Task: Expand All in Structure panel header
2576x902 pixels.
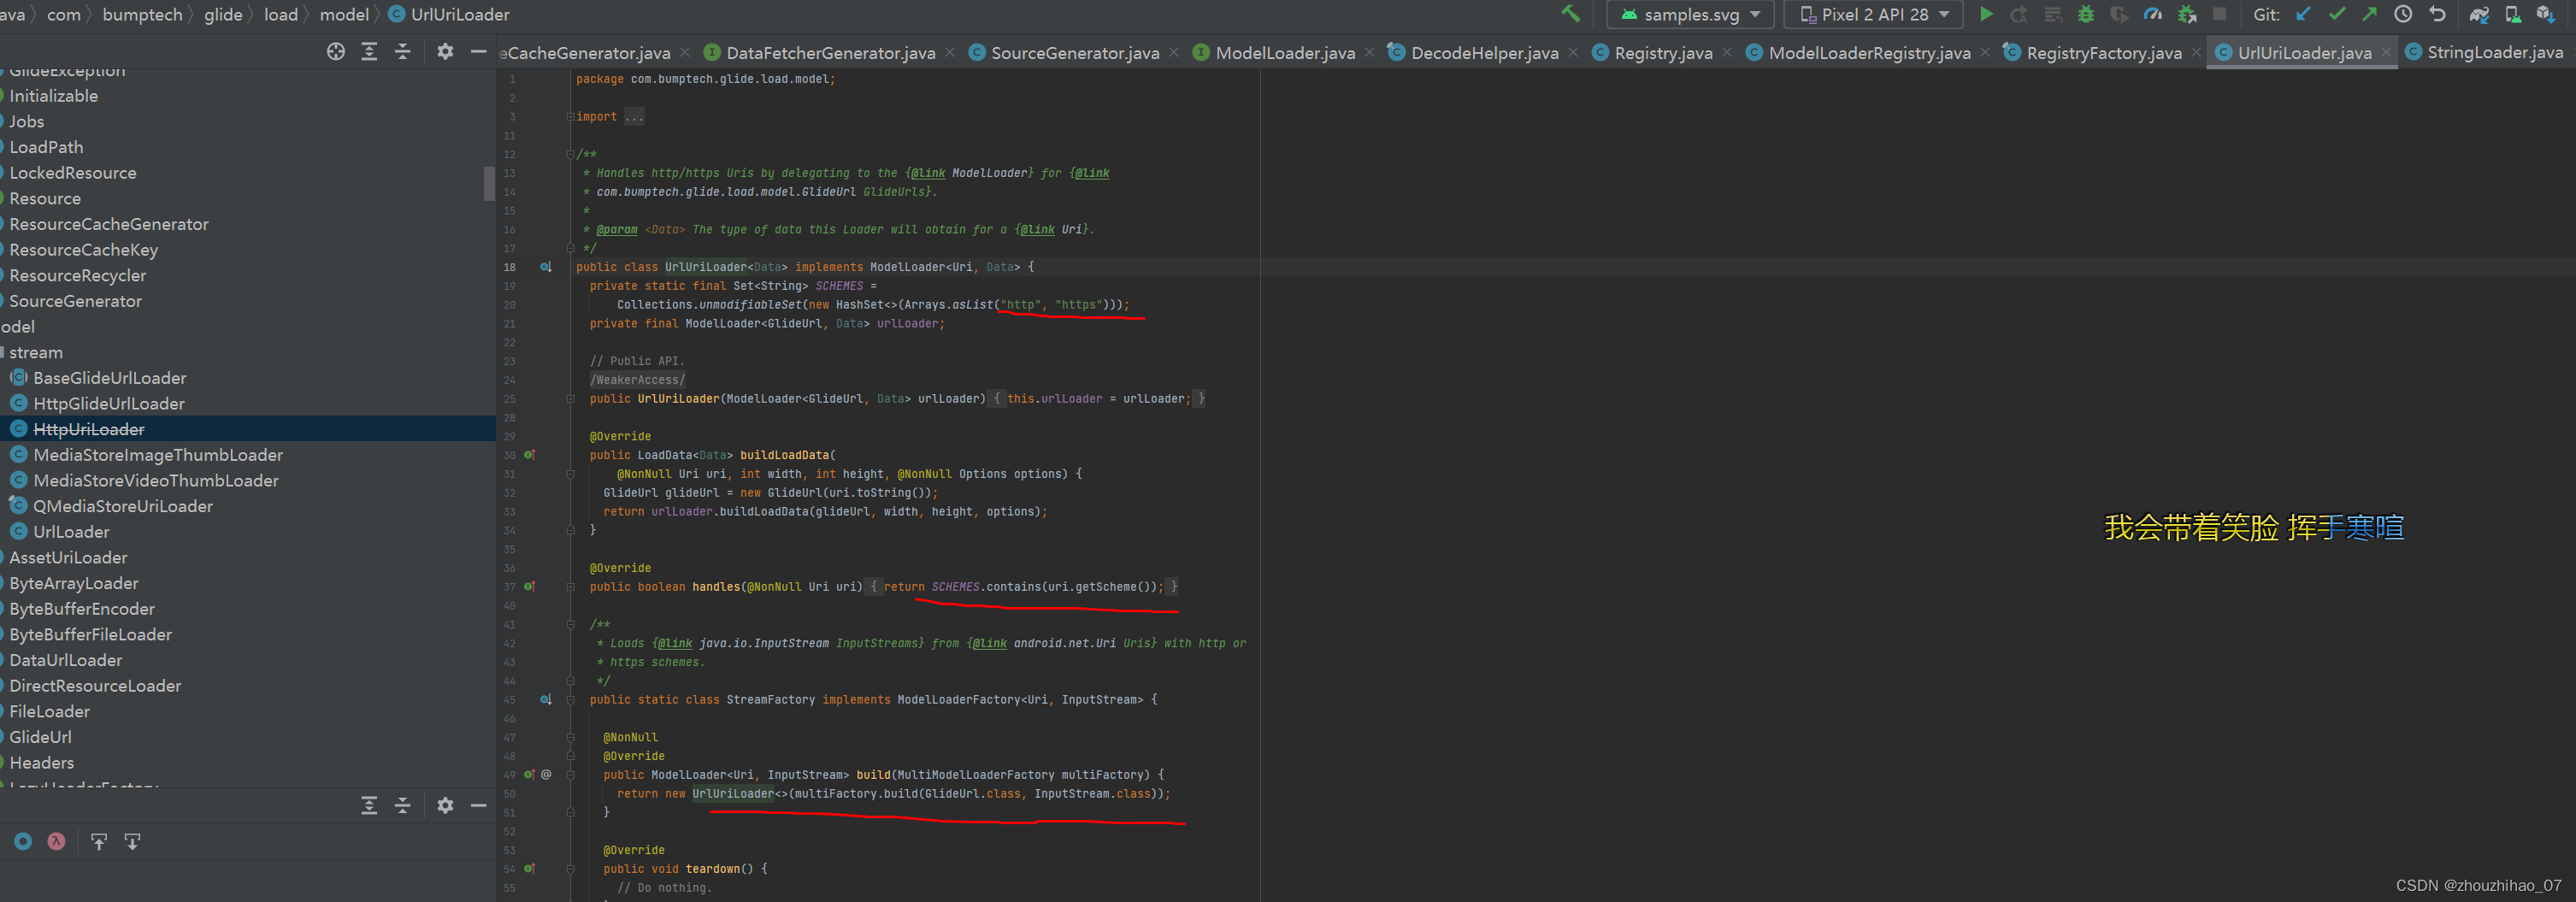Action: tap(369, 805)
